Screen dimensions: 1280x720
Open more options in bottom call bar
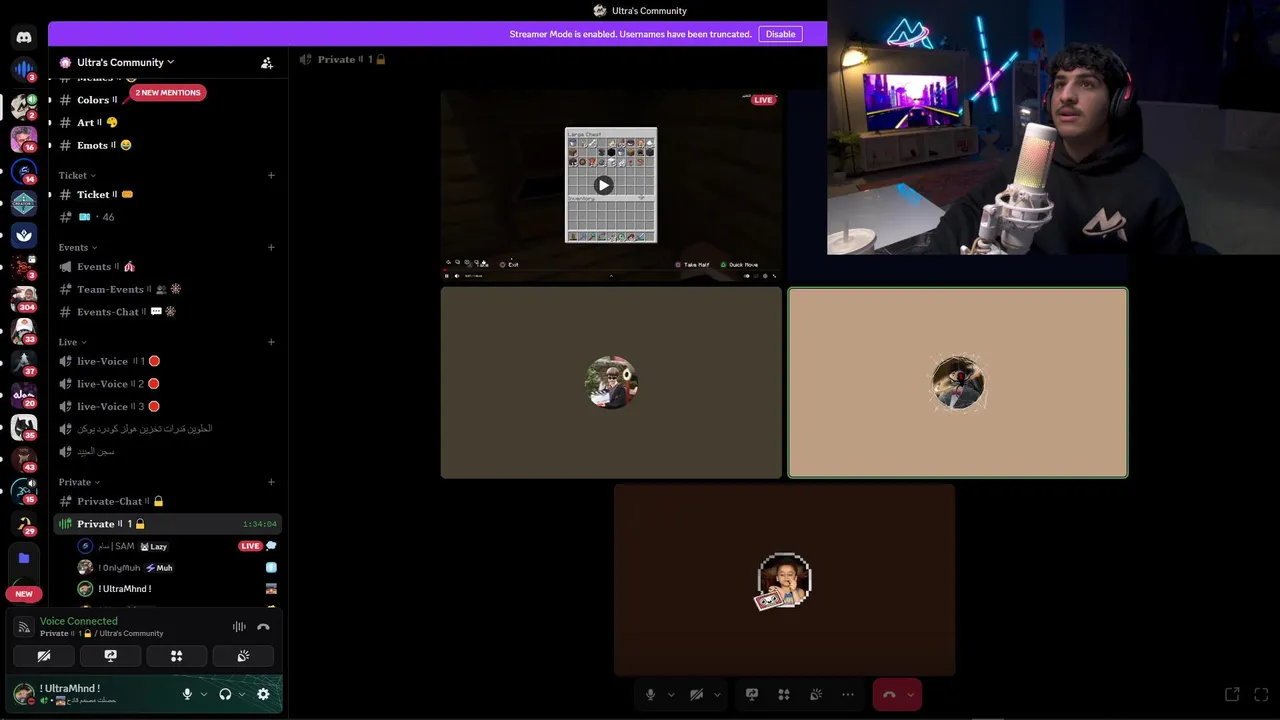pyautogui.click(x=848, y=694)
